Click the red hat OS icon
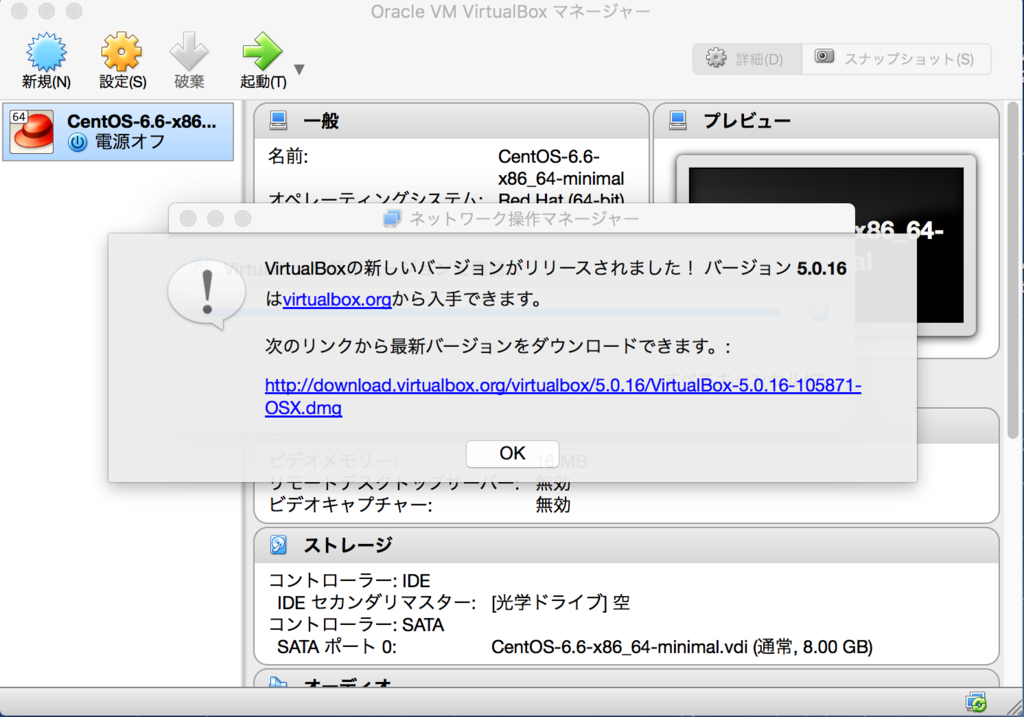This screenshot has height=717, width=1024. pos(32,131)
